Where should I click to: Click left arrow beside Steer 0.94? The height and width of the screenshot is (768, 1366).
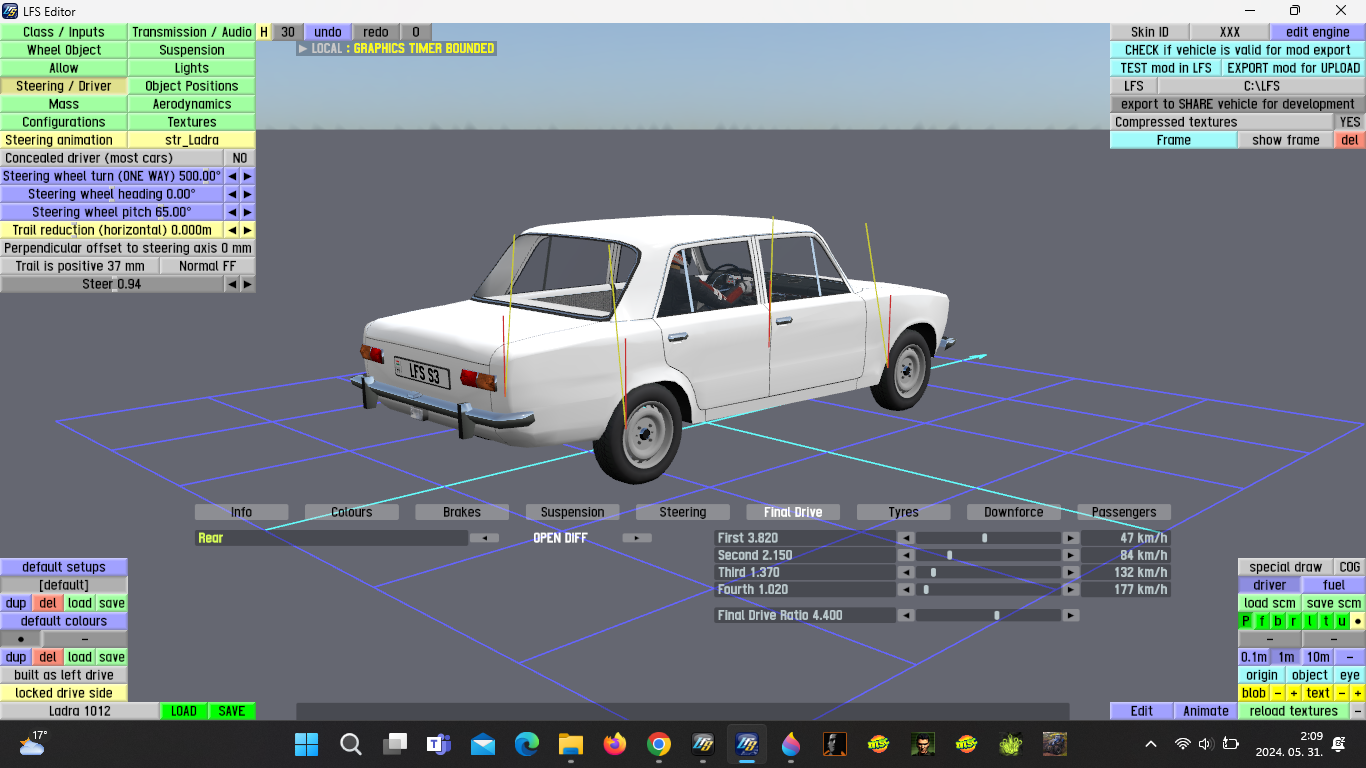click(232, 284)
